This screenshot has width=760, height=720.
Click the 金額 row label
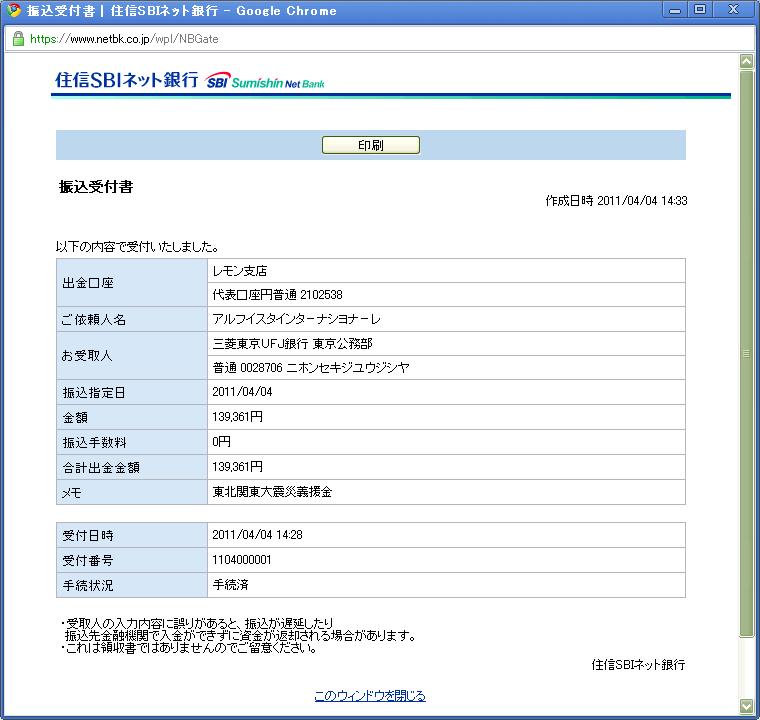132,417
